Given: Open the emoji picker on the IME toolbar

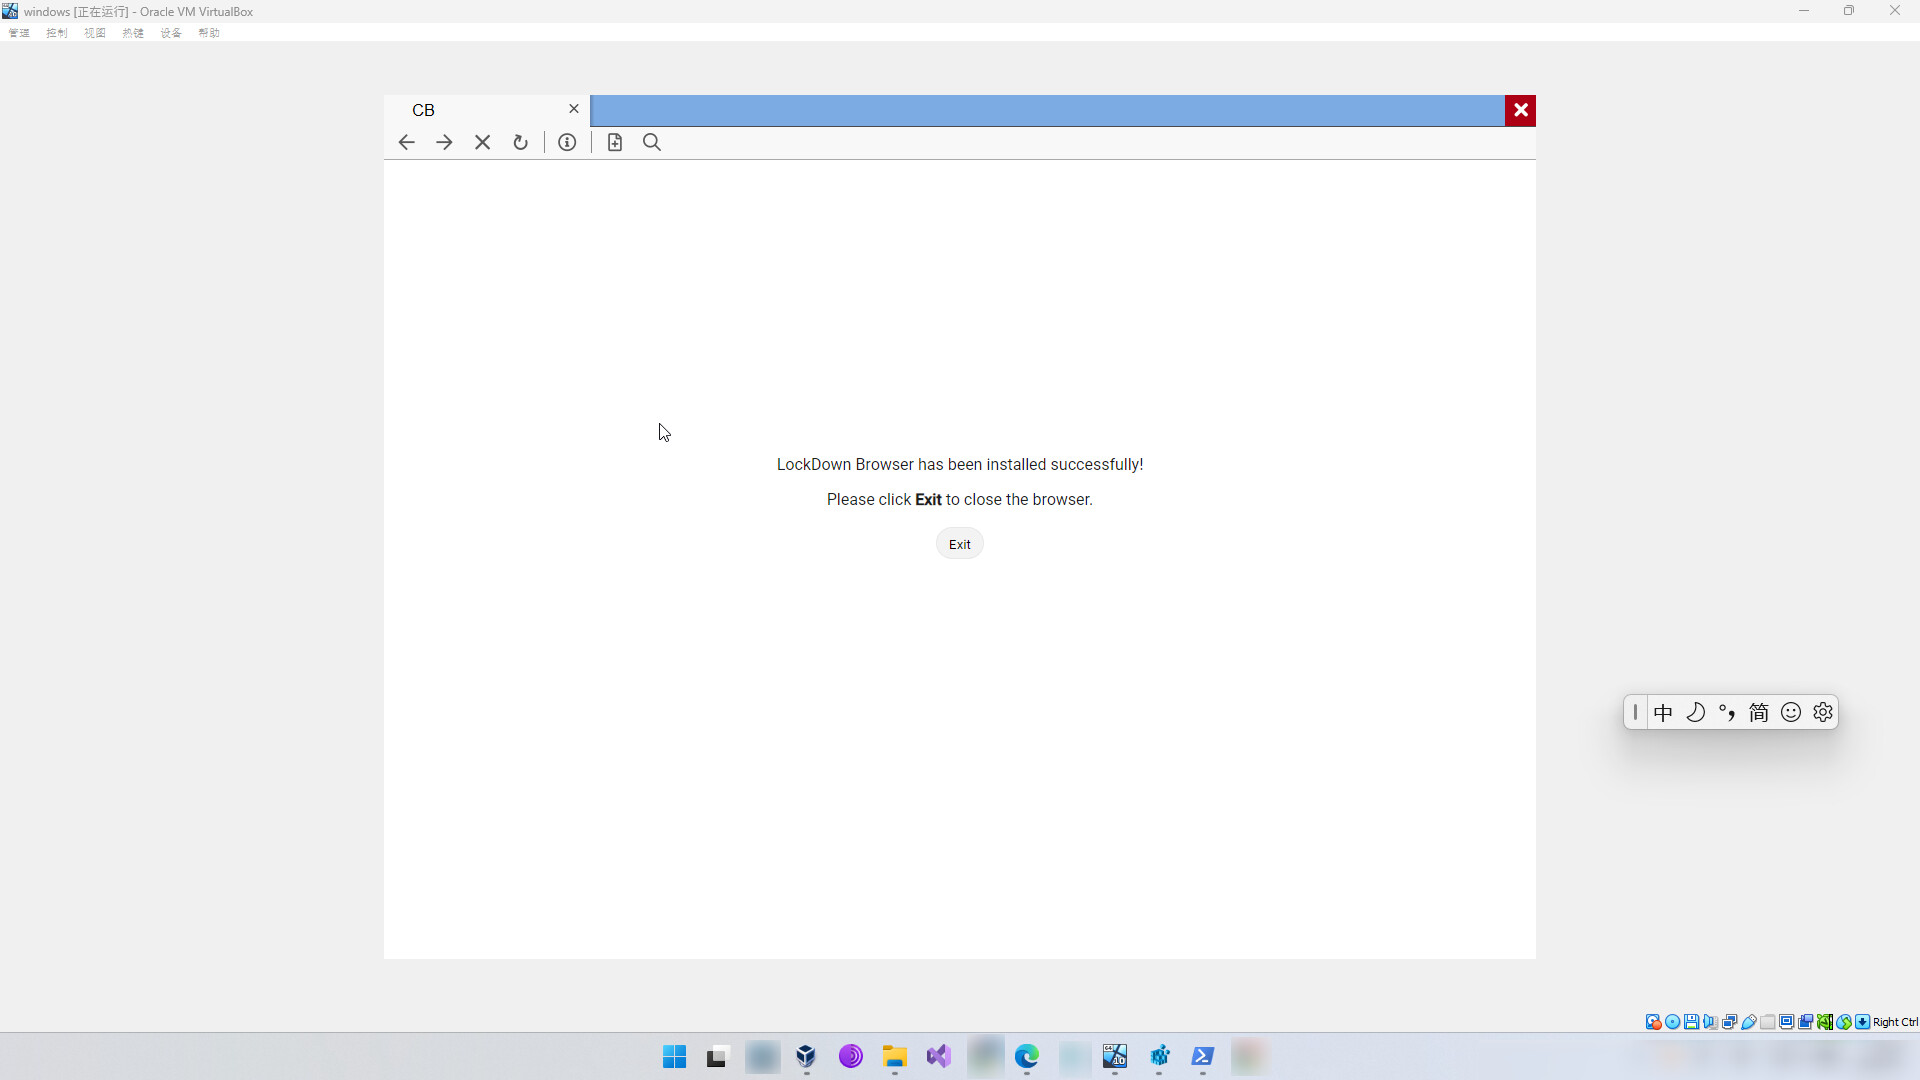Looking at the screenshot, I should [x=1791, y=712].
